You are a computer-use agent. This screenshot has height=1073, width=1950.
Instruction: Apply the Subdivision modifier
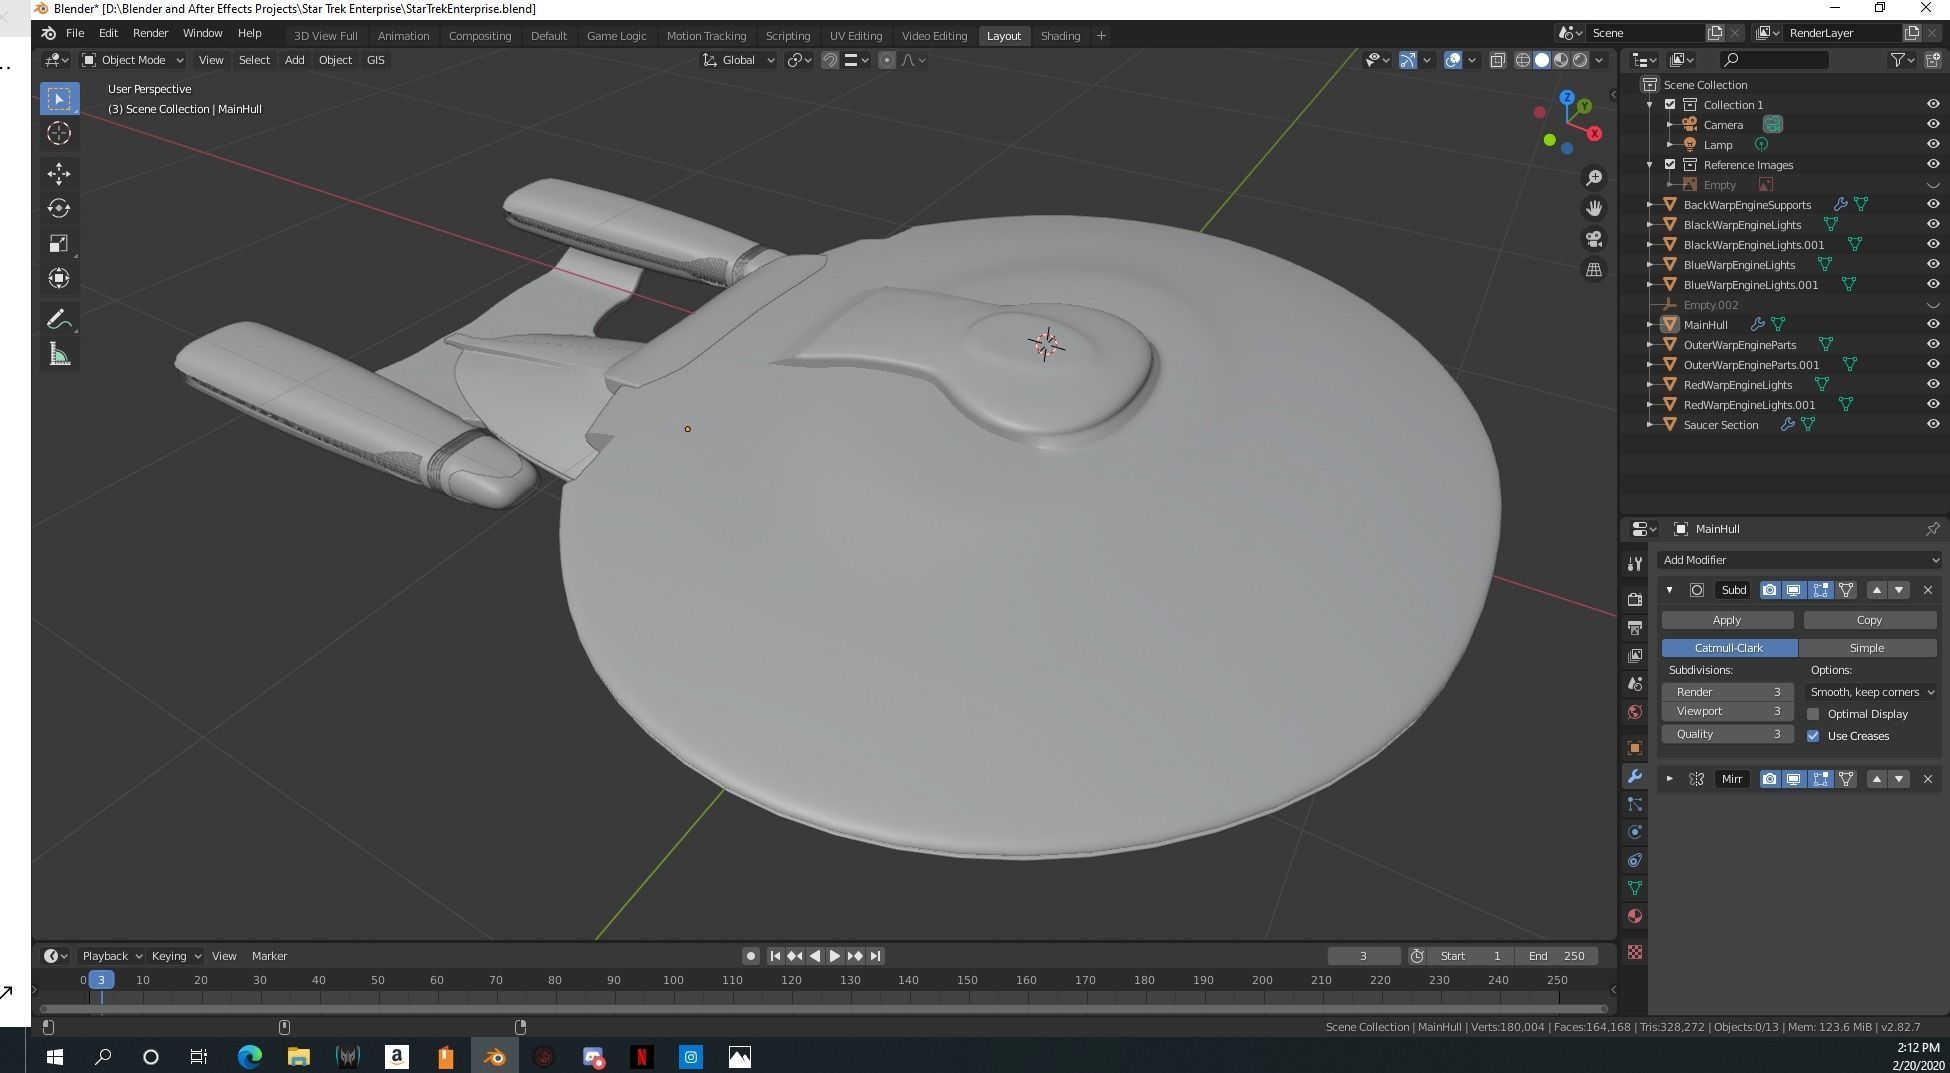[1727, 620]
